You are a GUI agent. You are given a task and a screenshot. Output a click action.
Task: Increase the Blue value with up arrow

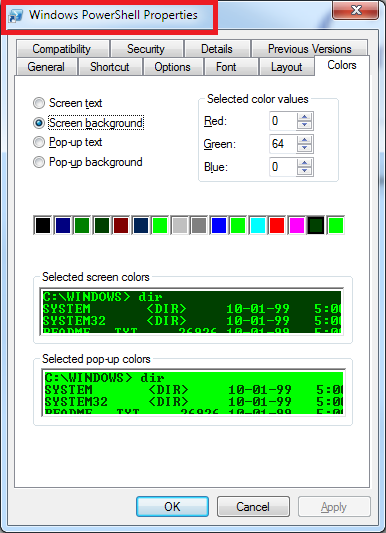point(304,162)
